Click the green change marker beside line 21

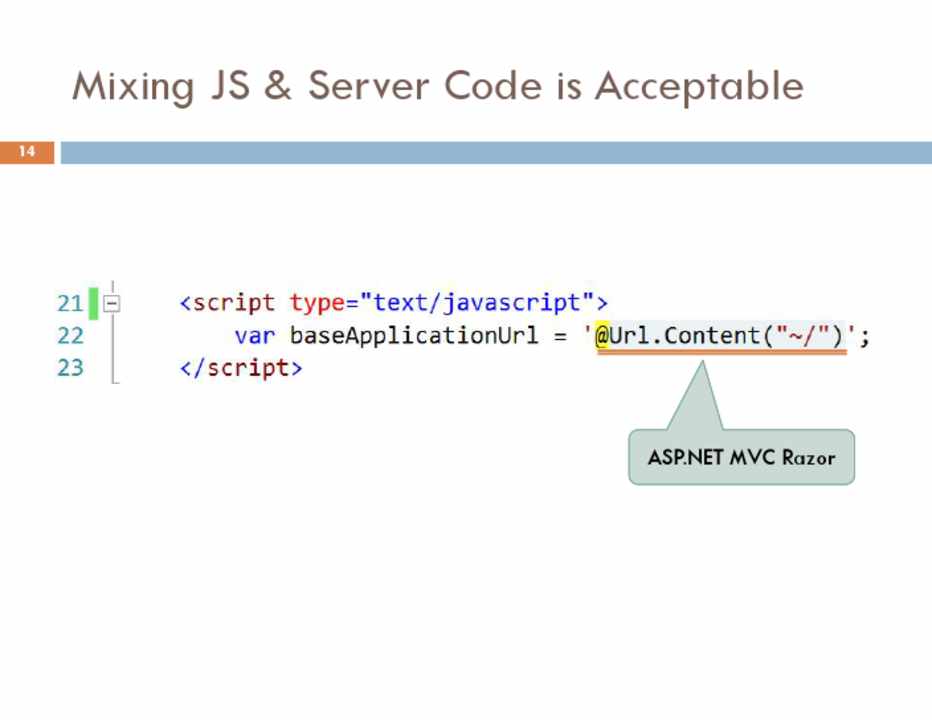[93, 303]
